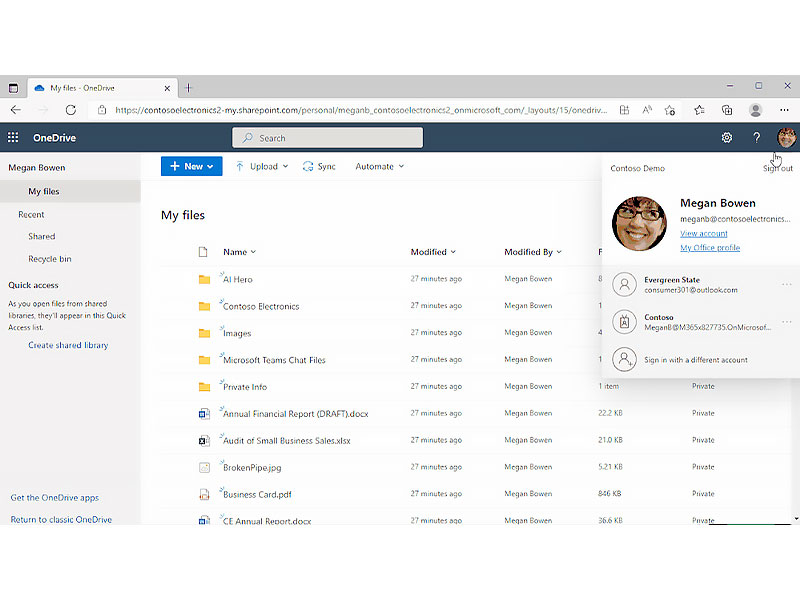
Task: Click the Evergreen State account avatar icon
Action: 624,284
